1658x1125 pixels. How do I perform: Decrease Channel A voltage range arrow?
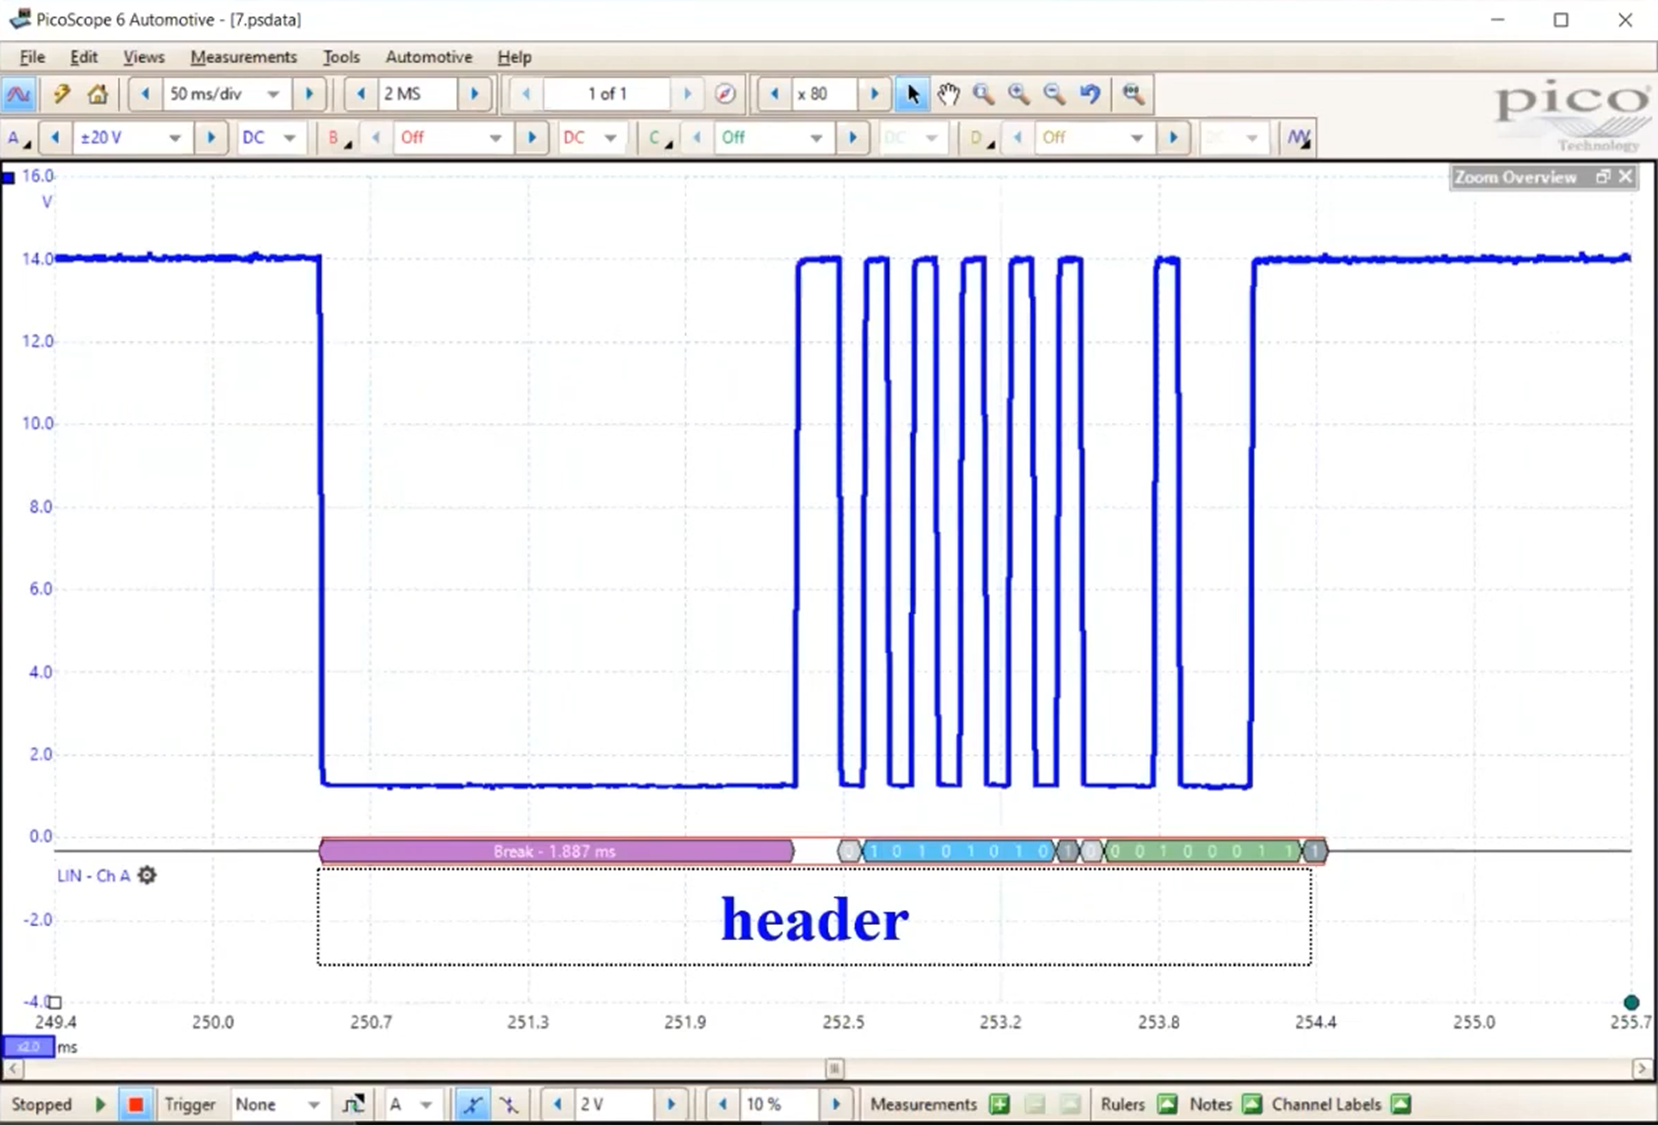pyautogui.click(x=56, y=138)
